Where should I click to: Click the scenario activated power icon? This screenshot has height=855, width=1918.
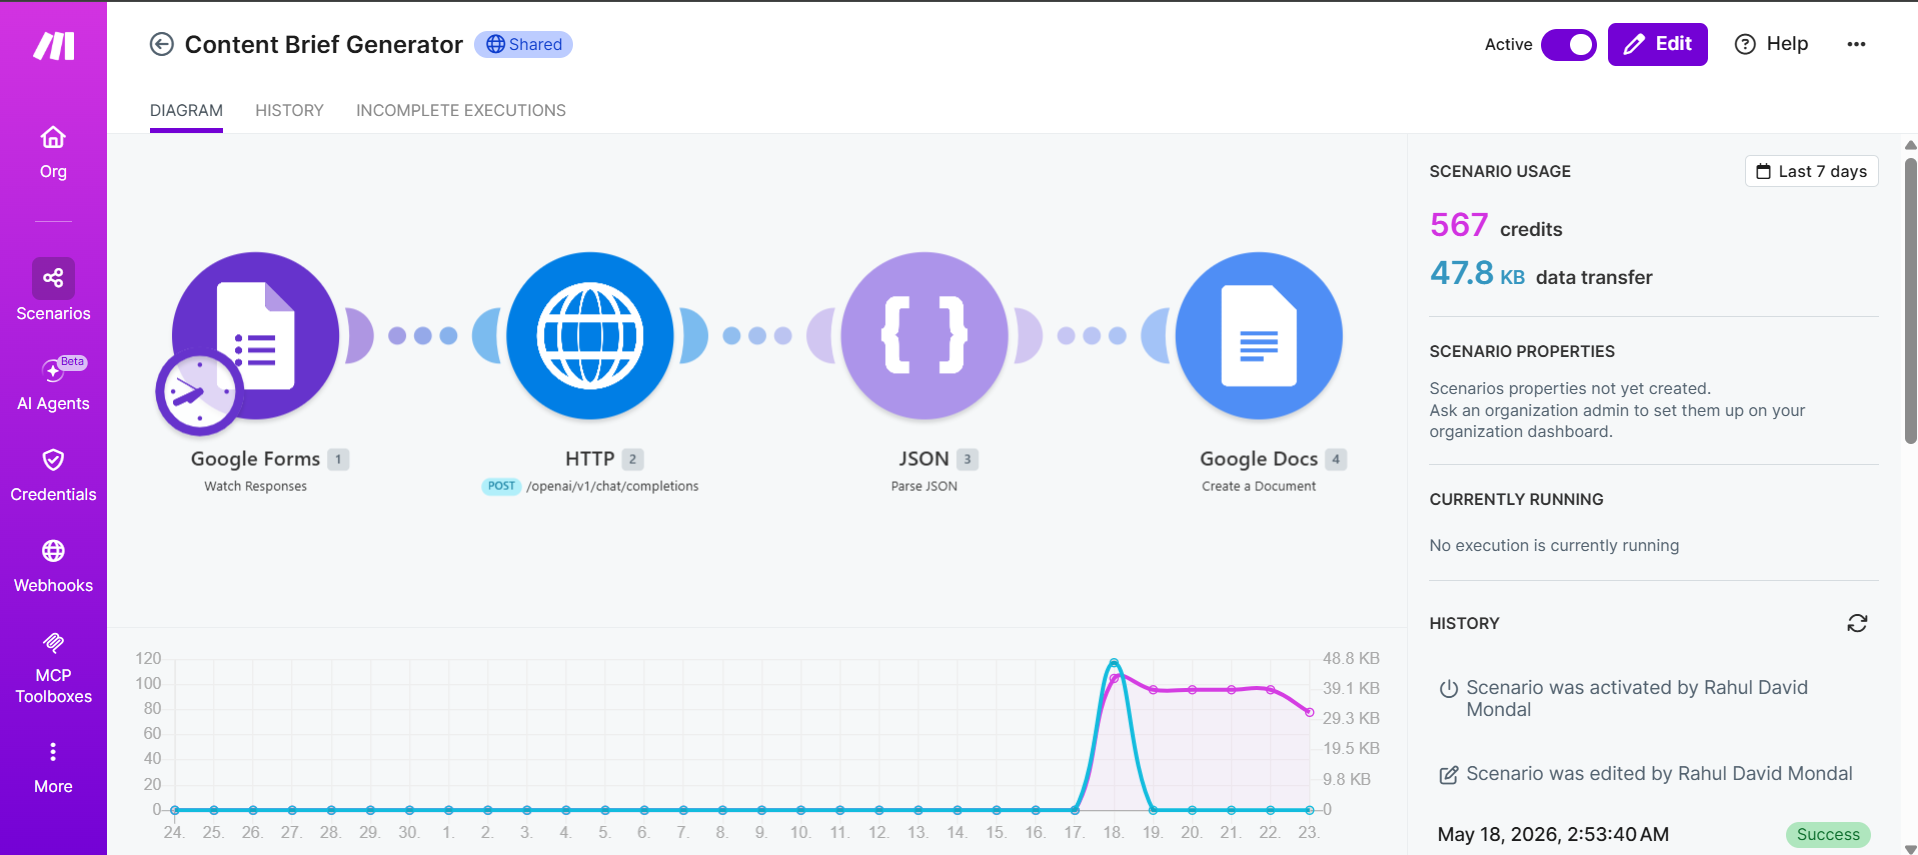tap(1448, 688)
